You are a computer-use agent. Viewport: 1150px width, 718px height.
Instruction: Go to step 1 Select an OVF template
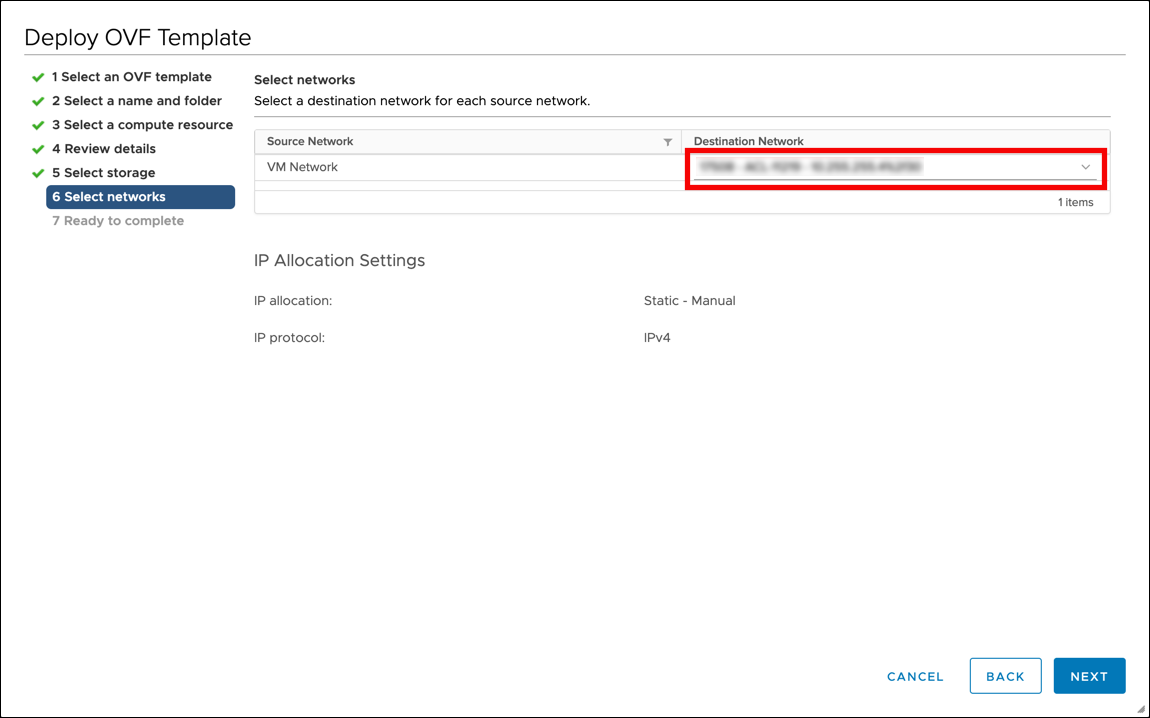(131, 77)
